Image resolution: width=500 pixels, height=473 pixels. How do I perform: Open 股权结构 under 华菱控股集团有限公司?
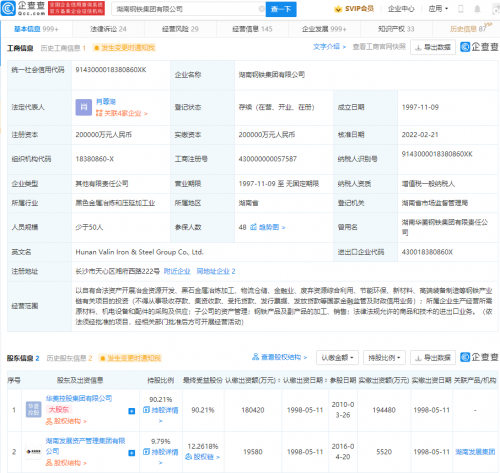(x=66, y=421)
